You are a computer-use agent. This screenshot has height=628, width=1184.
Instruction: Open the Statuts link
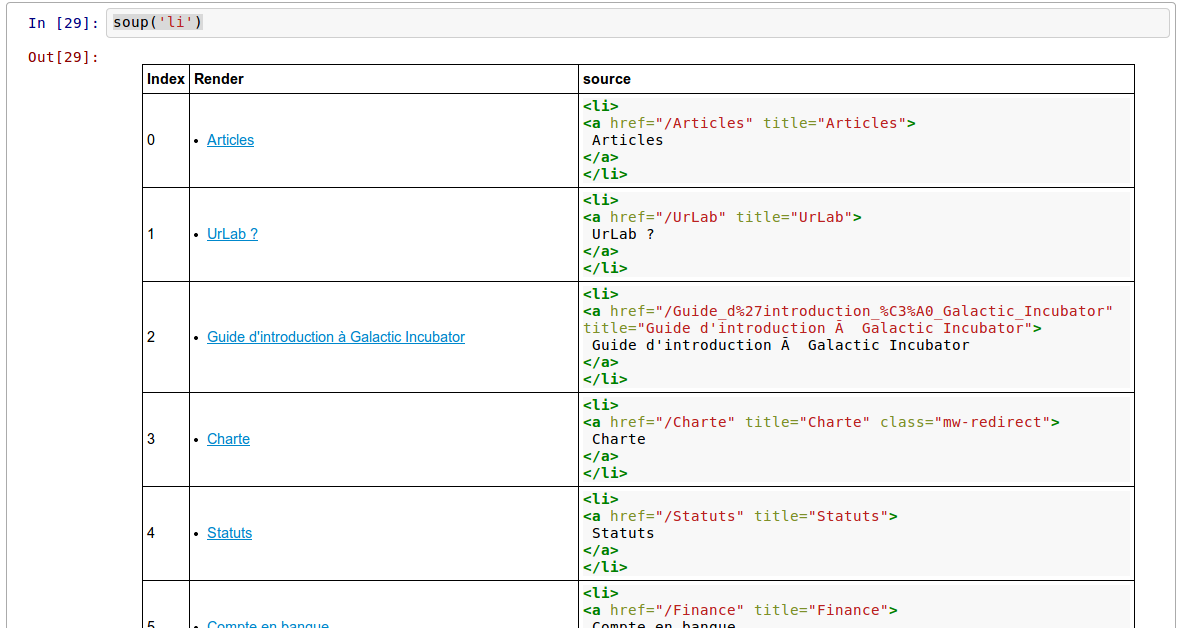point(230,533)
